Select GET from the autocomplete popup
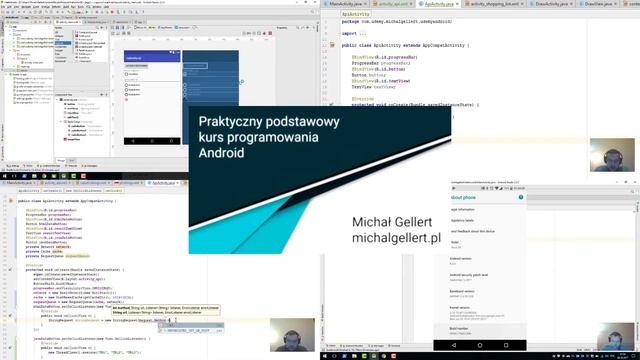The height and width of the screenshot is (360, 640). click(x=191, y=326)
